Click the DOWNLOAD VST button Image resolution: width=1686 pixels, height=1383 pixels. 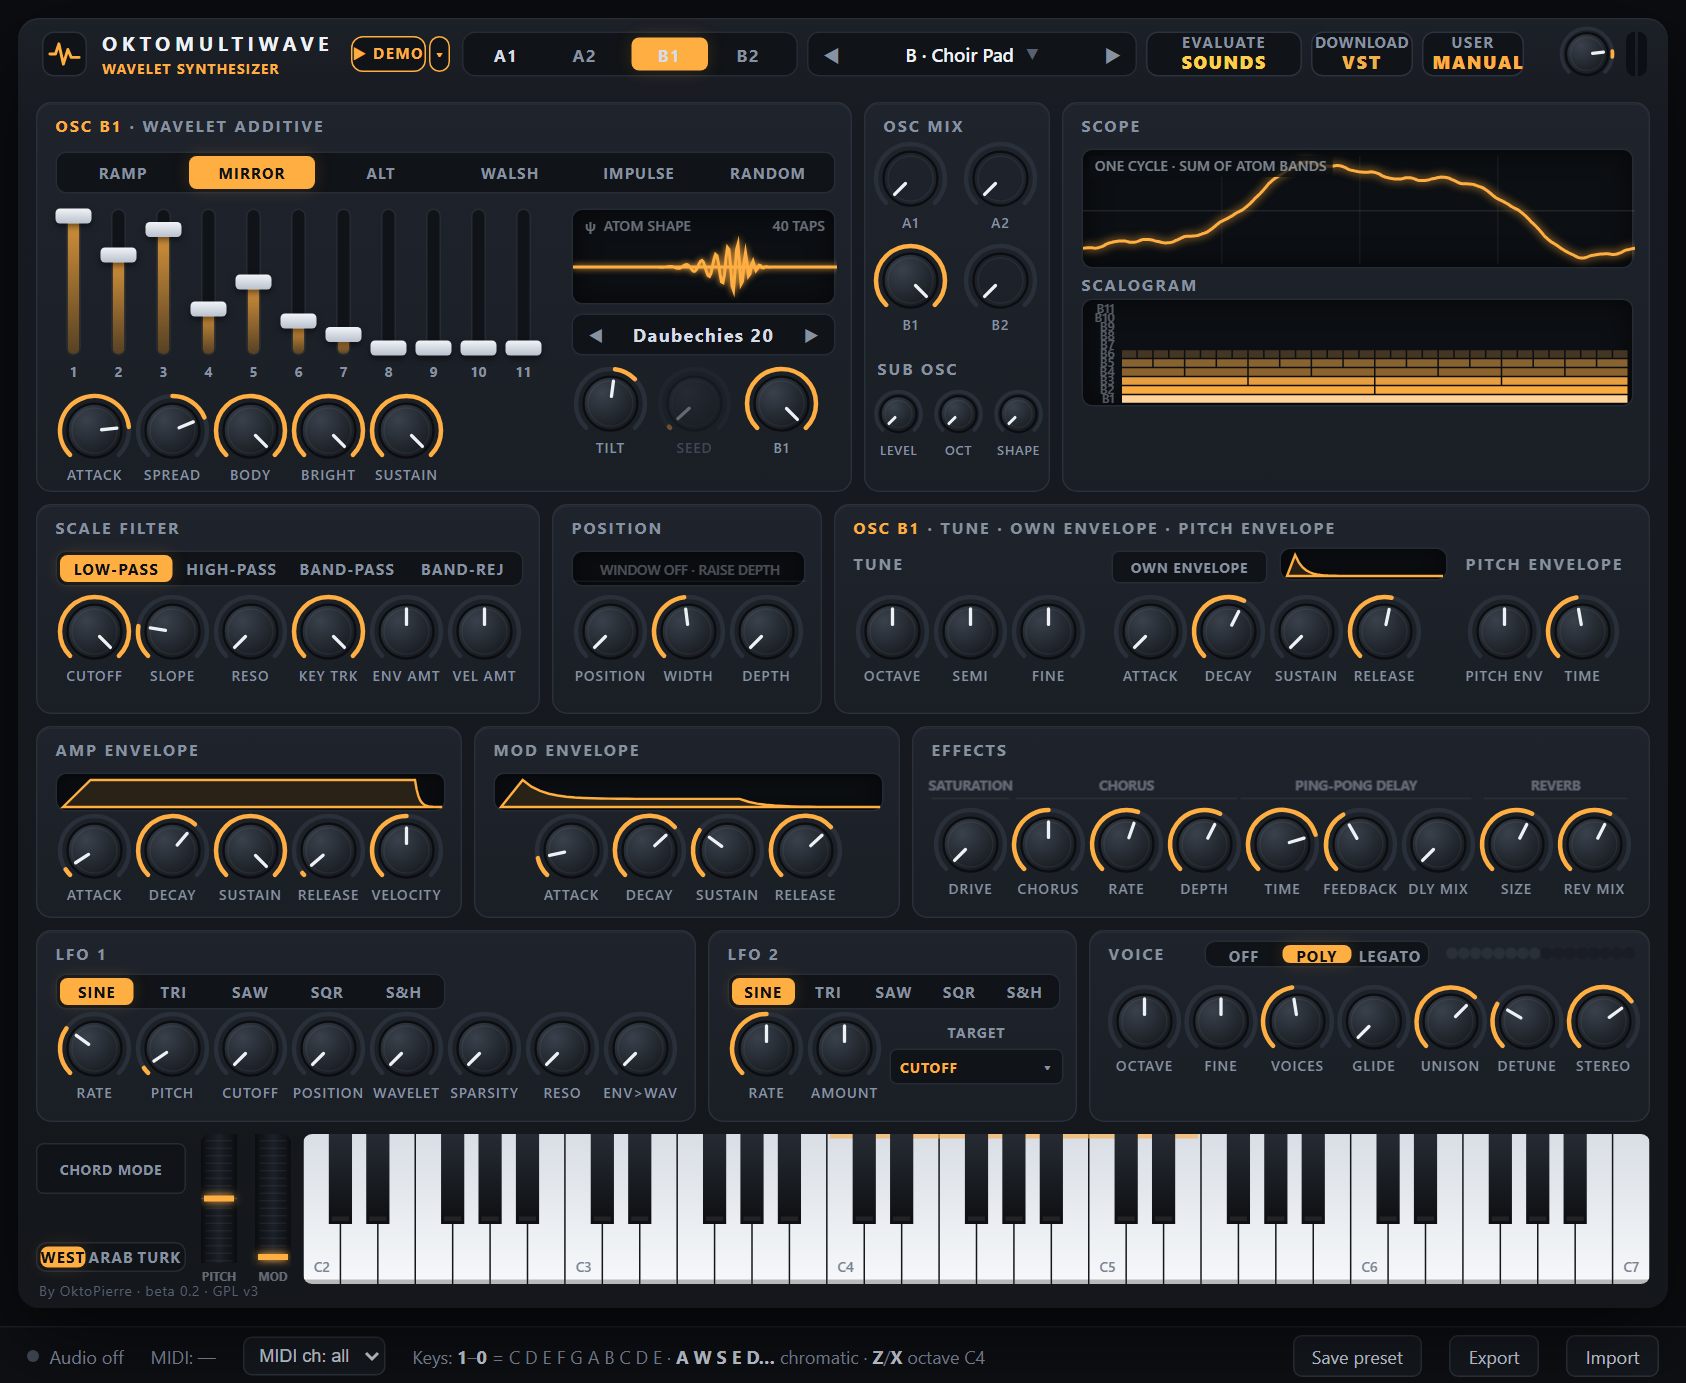click(1361, 54)
